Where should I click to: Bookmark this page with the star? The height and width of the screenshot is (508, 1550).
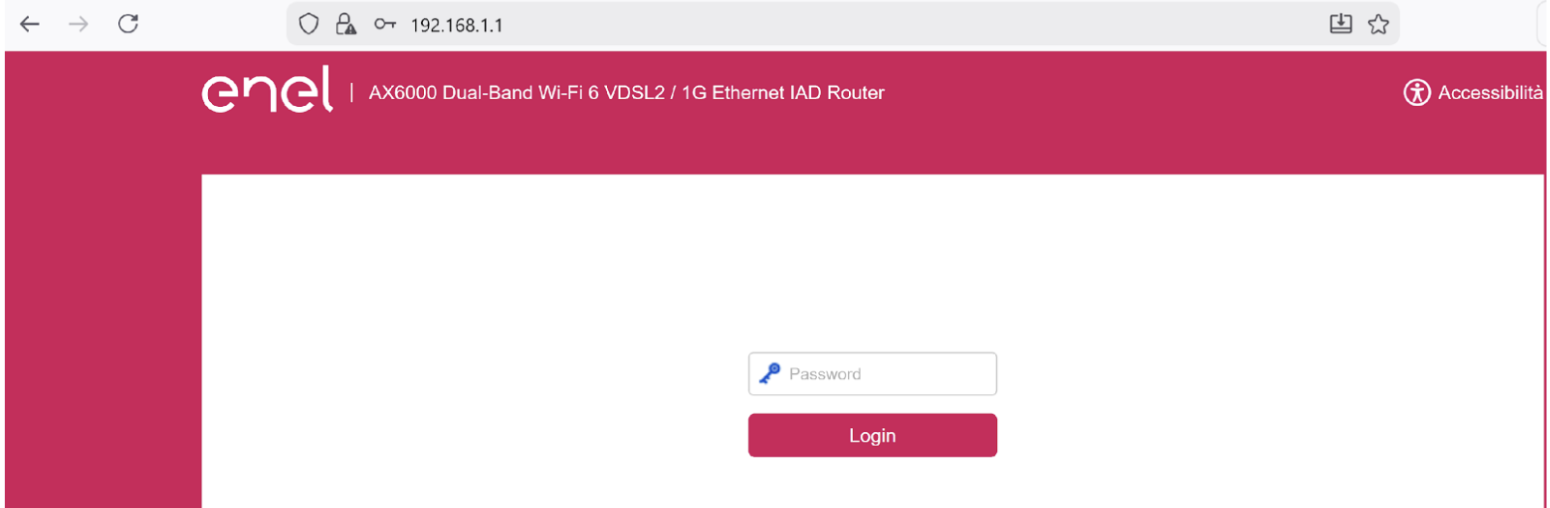(1378, 24)
